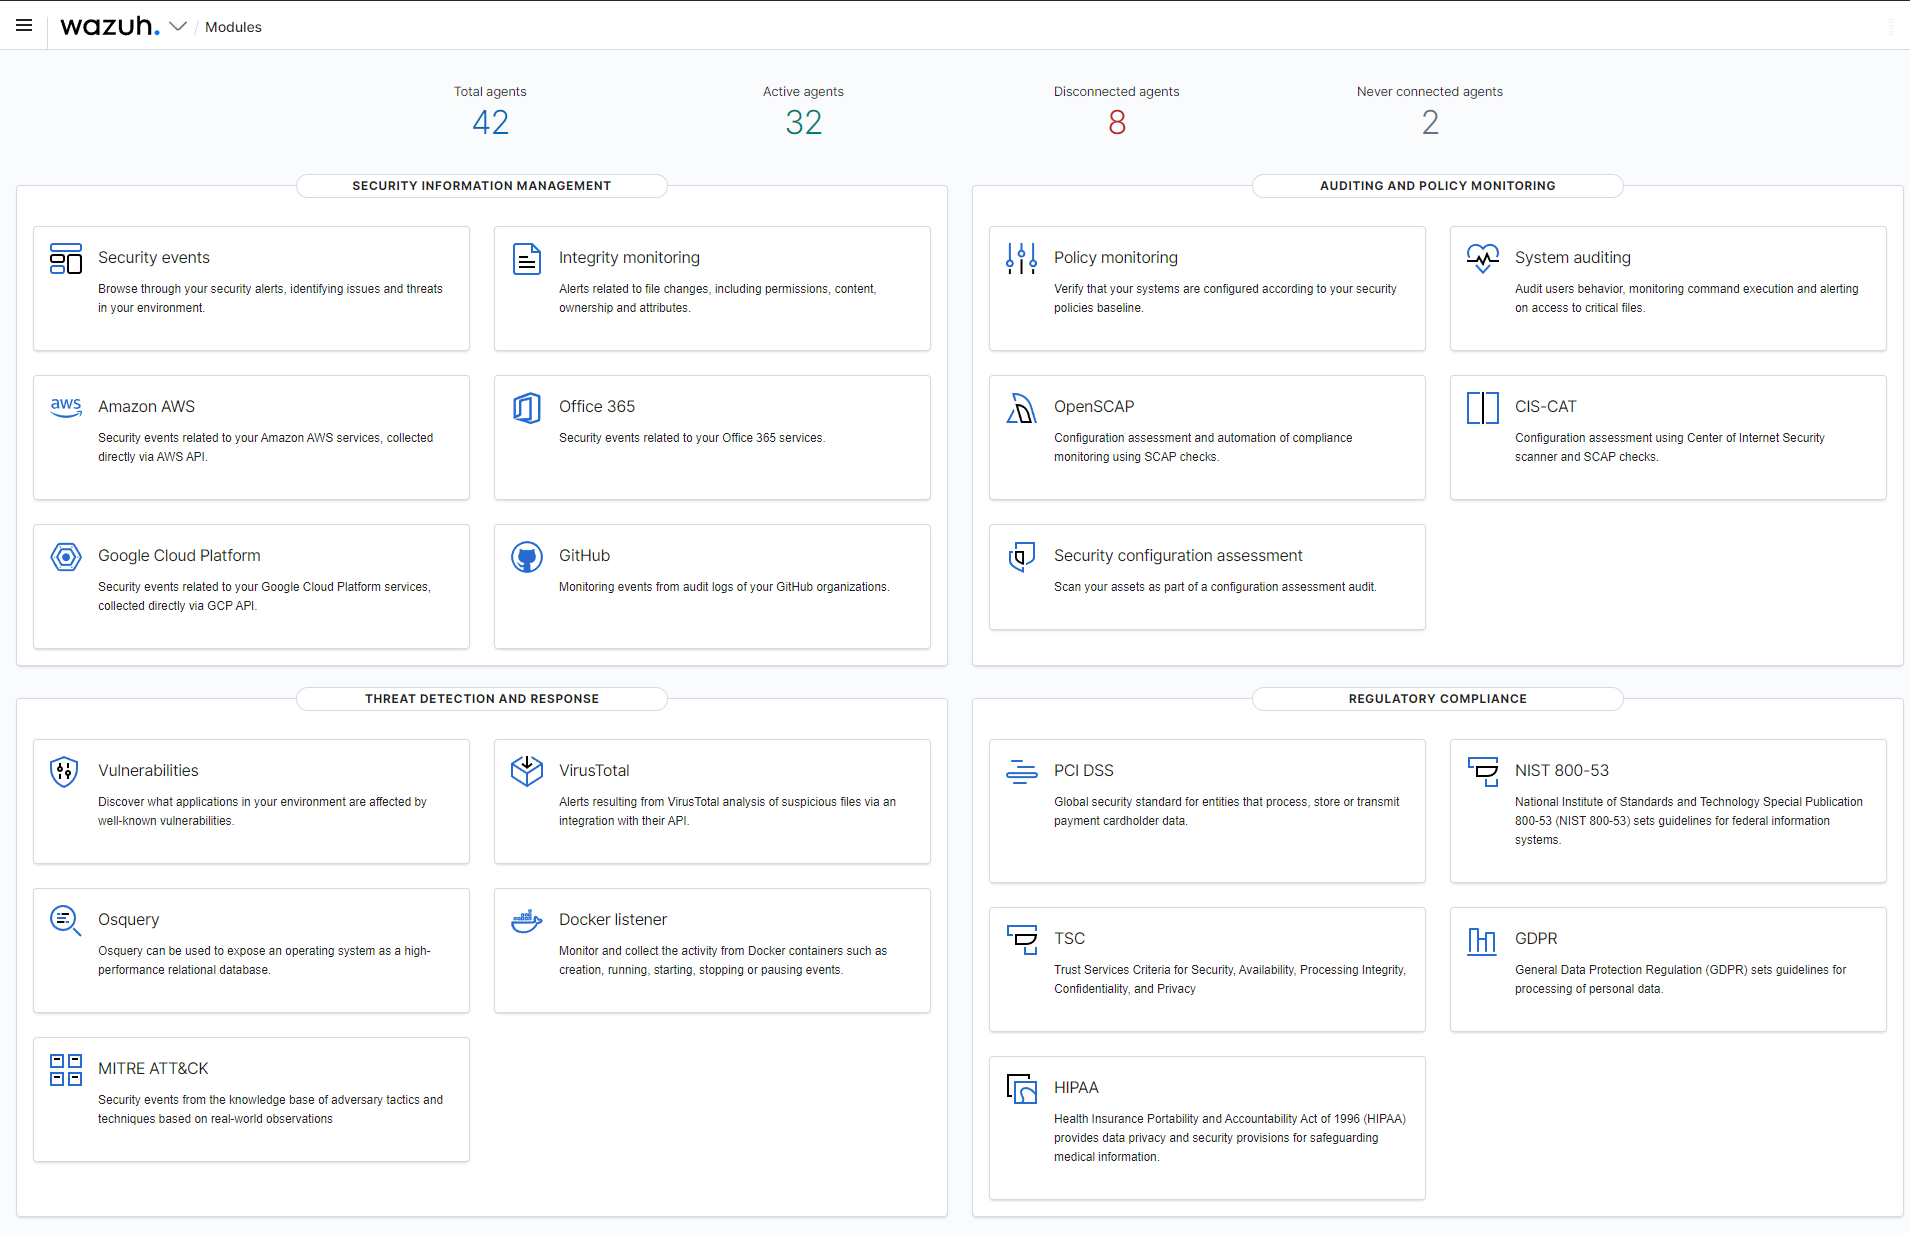This screenshot has height=1233, width=1910.
Task: Click the Policy monitoring sliders icon
Action: click(1021, 258)
